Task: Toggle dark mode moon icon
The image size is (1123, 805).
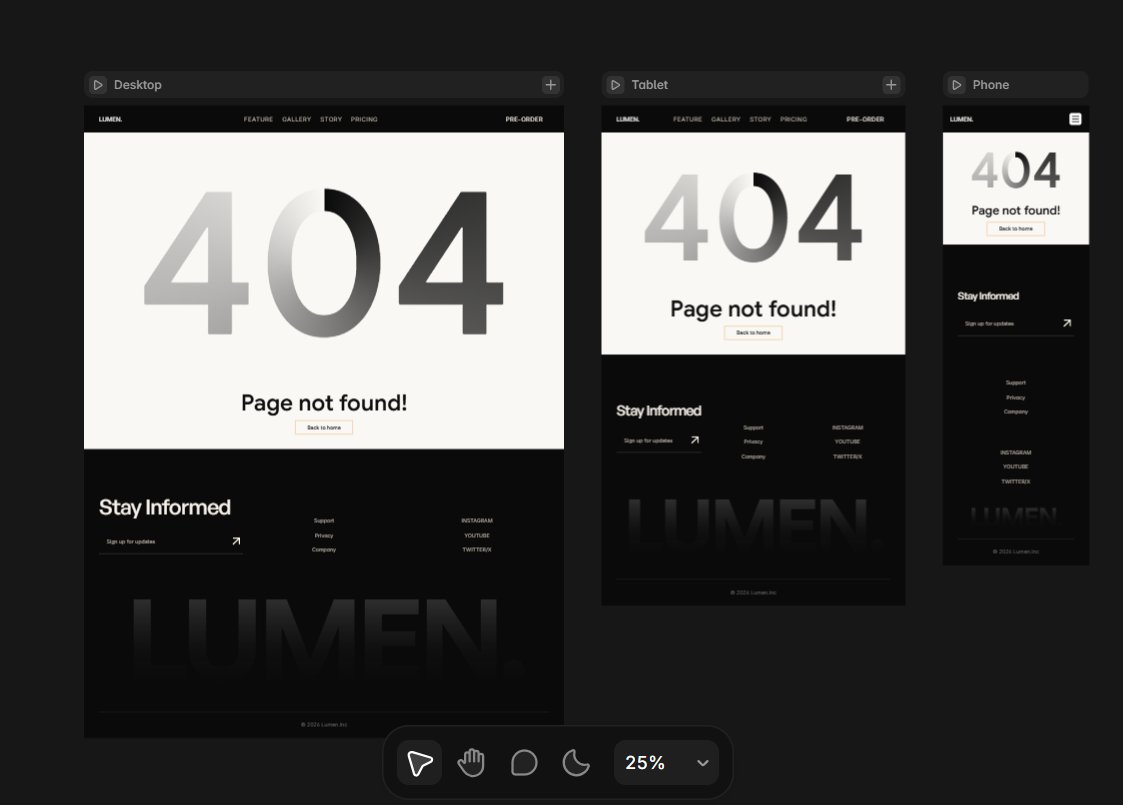Action: [576, 763]
